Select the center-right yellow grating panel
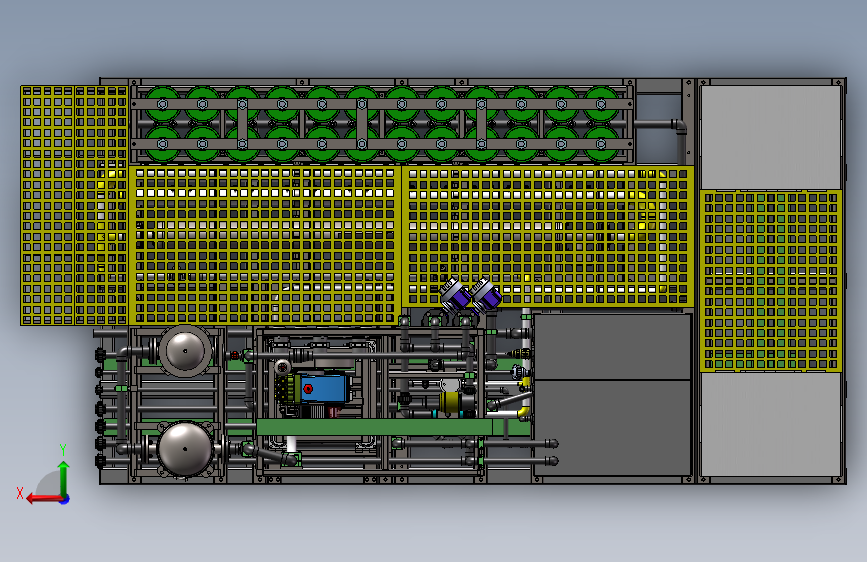The width and height of the screenshot is (867, 562). click(x=547, y=236)
